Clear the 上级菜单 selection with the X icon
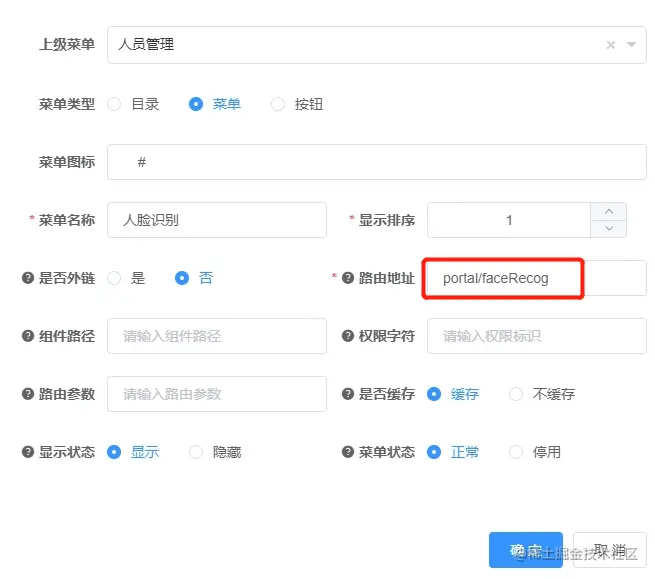Image resolution: width=655 pixels, height=579 pixels. [611, 45]
